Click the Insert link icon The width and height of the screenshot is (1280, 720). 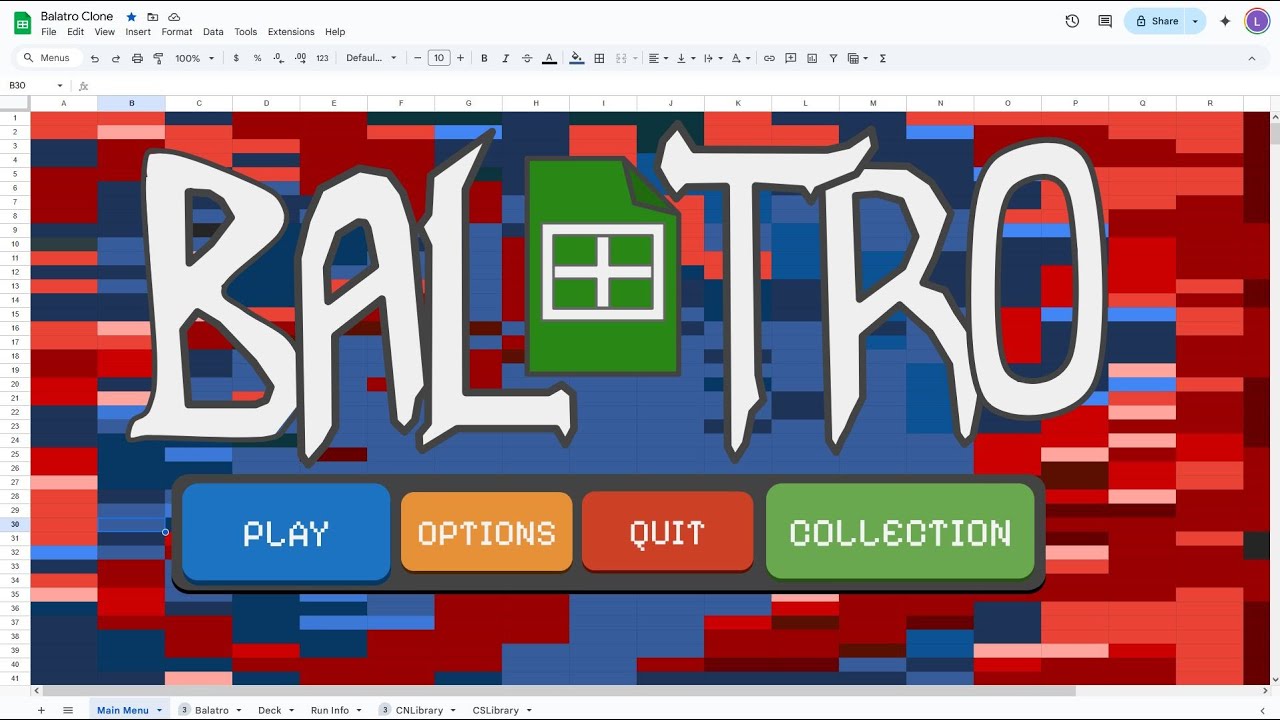click(x=769, y=58)
